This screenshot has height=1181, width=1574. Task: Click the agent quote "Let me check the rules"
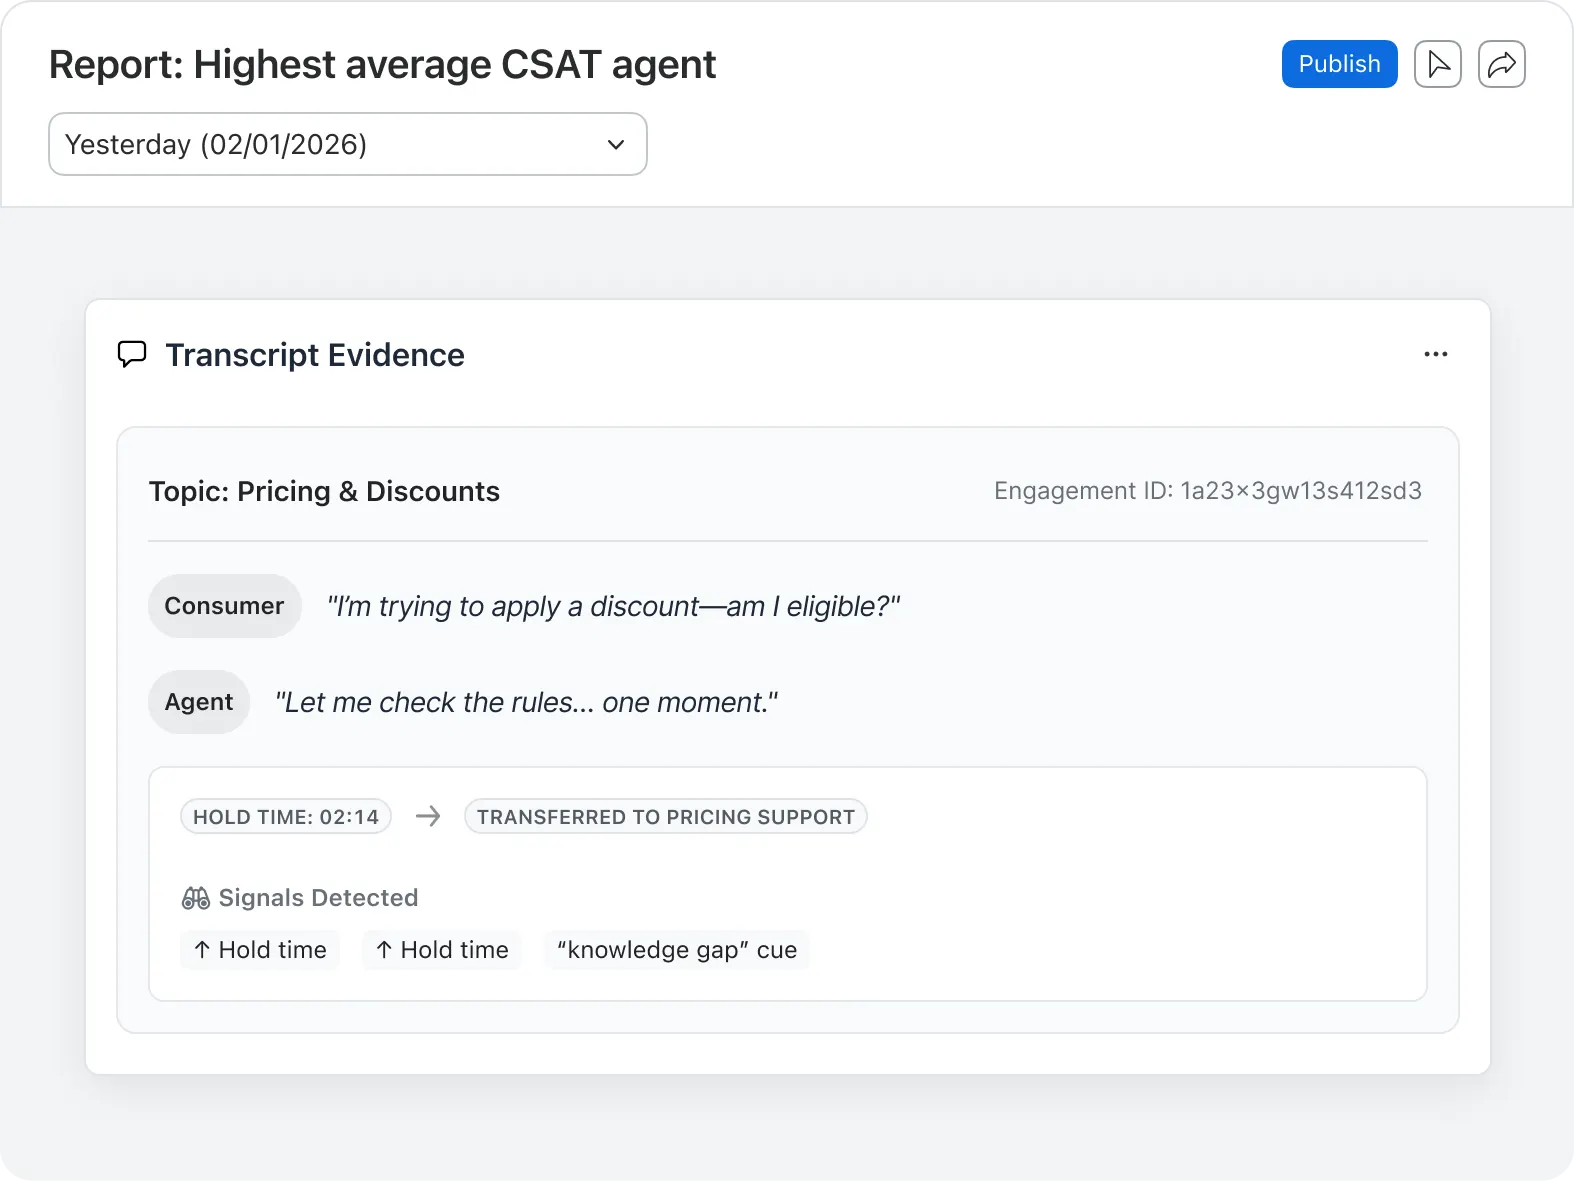[527, 702]
